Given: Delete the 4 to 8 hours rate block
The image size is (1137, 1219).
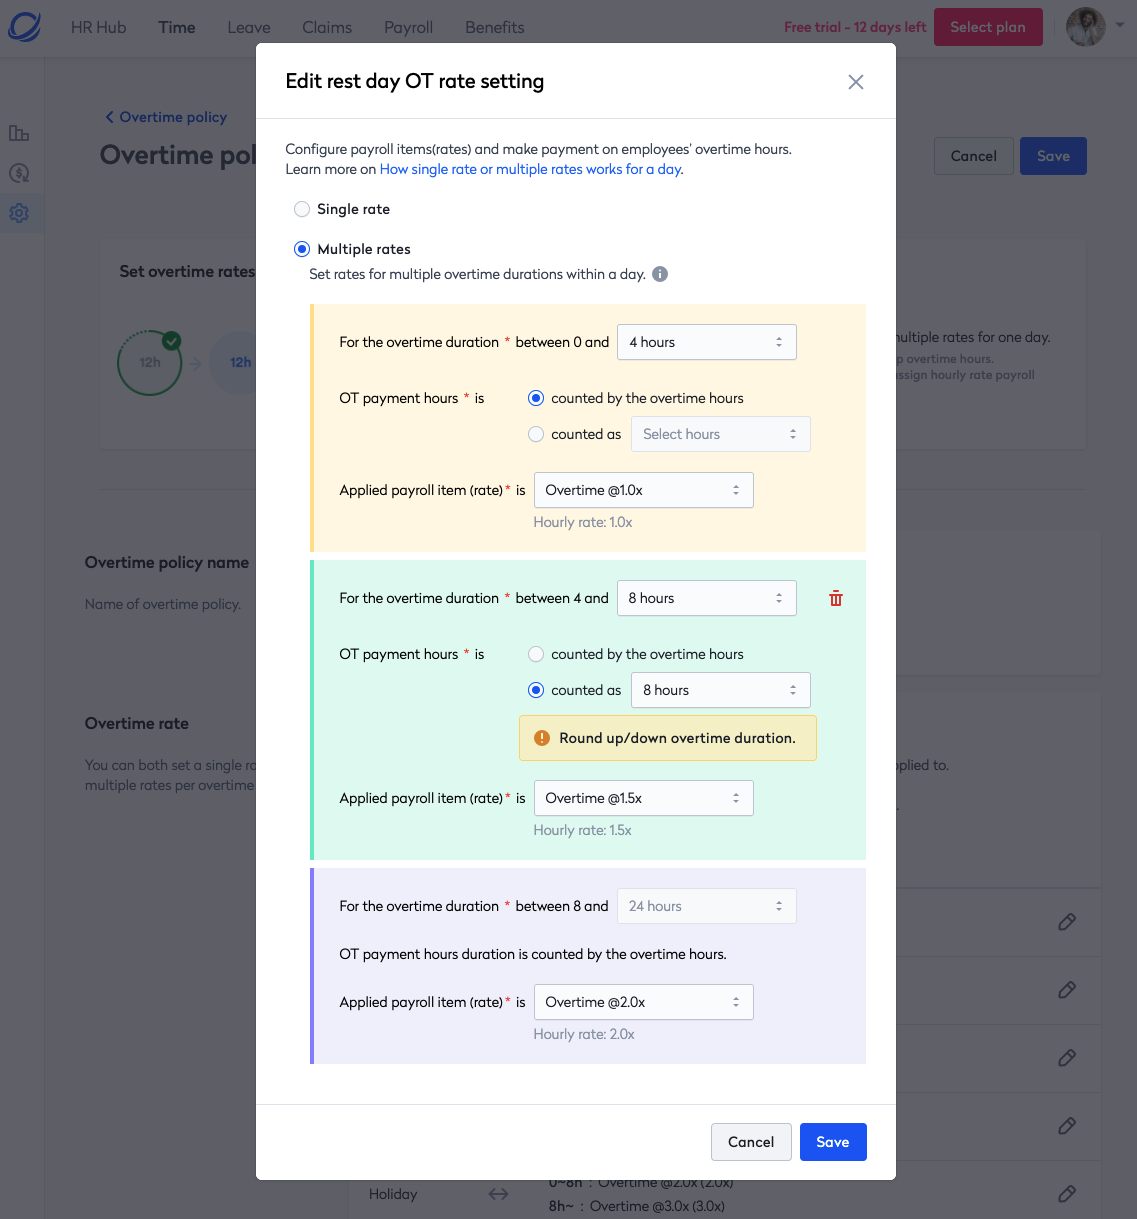Looking at the screenshot, I should coord(836,598).
